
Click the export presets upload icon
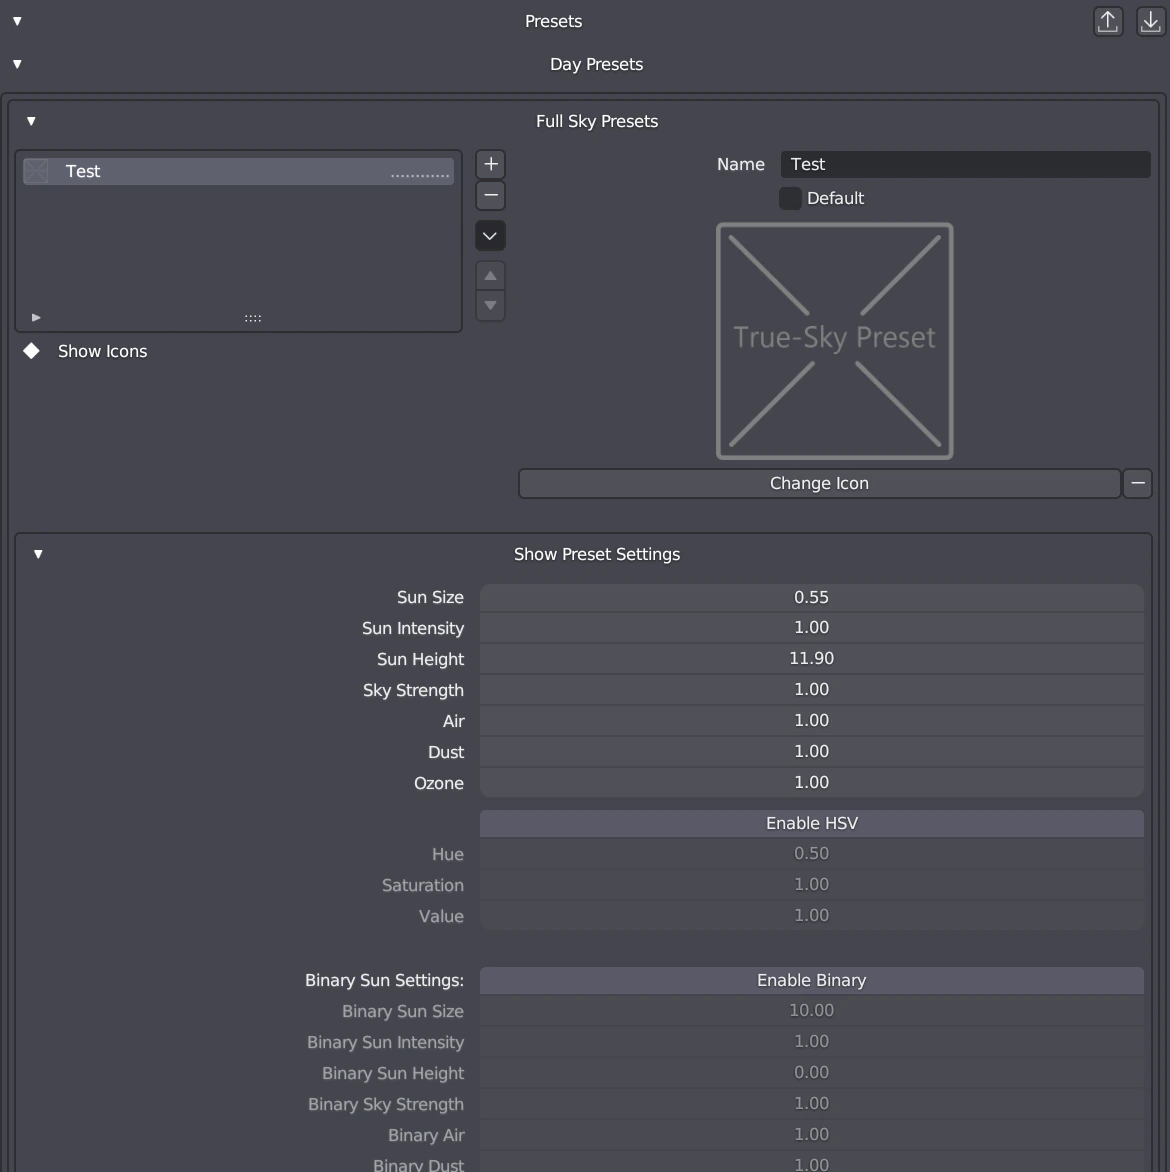pyautogui.click(x=1108, y=21)
